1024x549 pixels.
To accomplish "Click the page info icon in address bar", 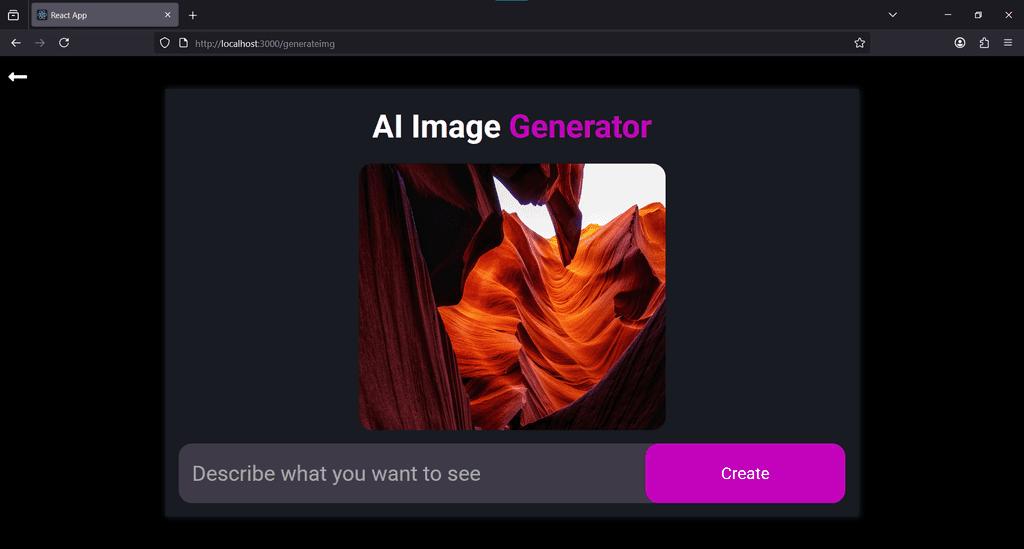I will (x=184, y=43).
